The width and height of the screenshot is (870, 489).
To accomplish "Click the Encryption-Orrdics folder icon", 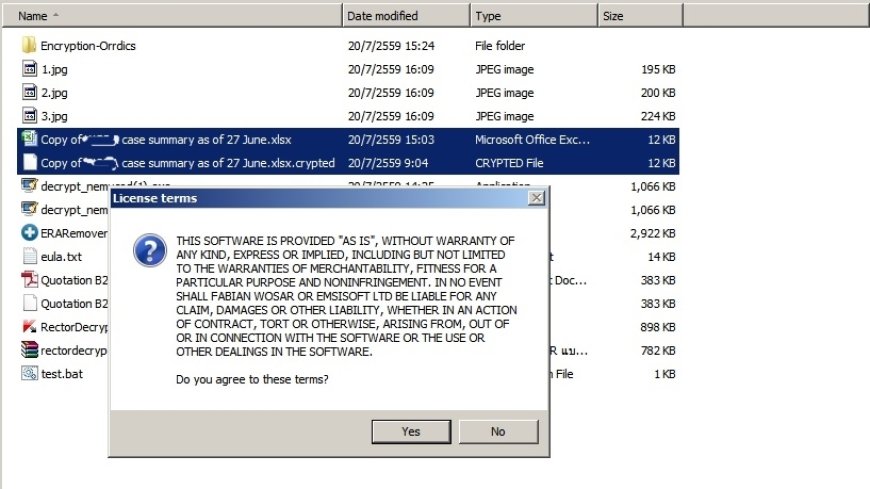I will click(x=29, y=45).
